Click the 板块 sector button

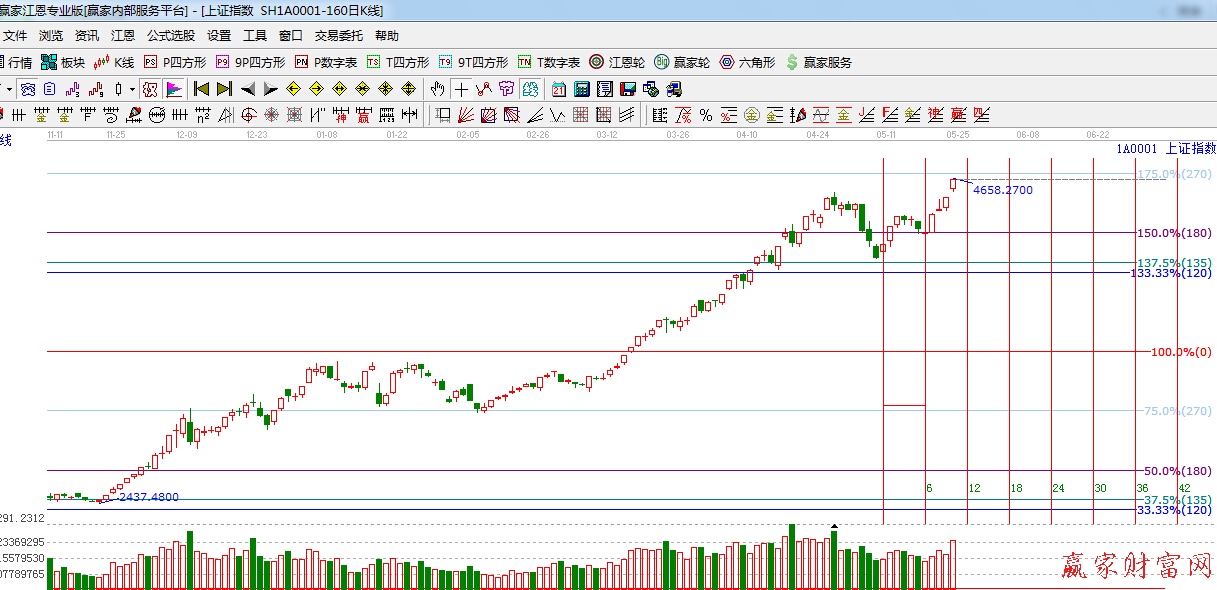click(63, 62)
